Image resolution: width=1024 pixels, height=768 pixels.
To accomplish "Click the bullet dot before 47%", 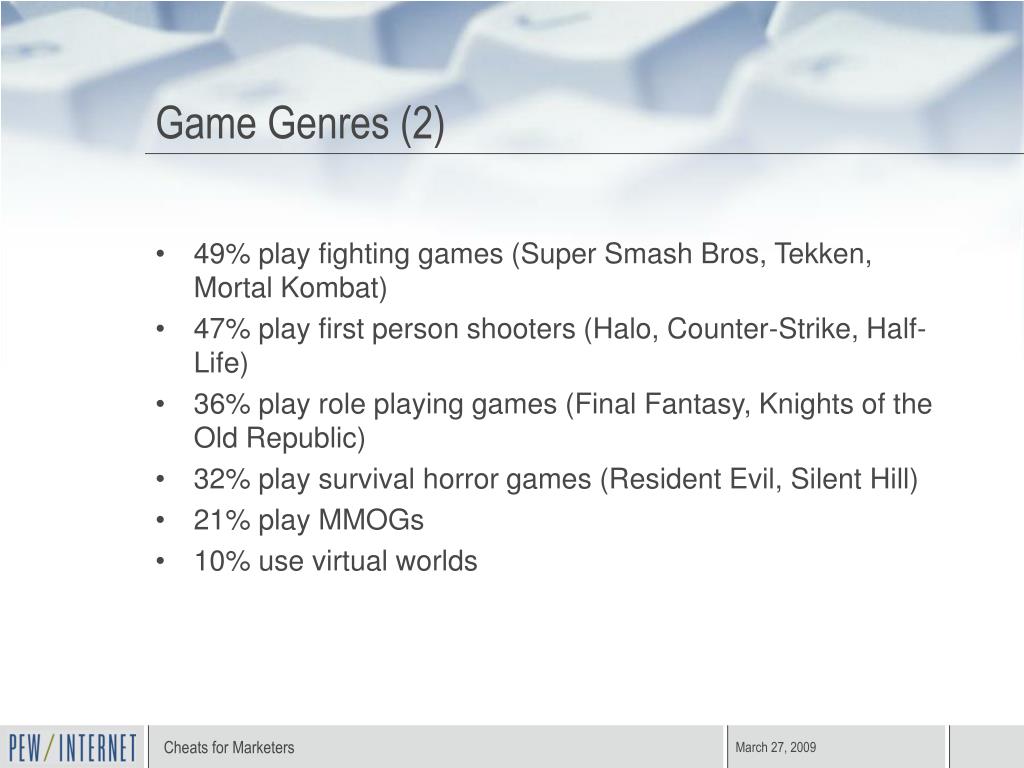I will [x=161, y=329].
